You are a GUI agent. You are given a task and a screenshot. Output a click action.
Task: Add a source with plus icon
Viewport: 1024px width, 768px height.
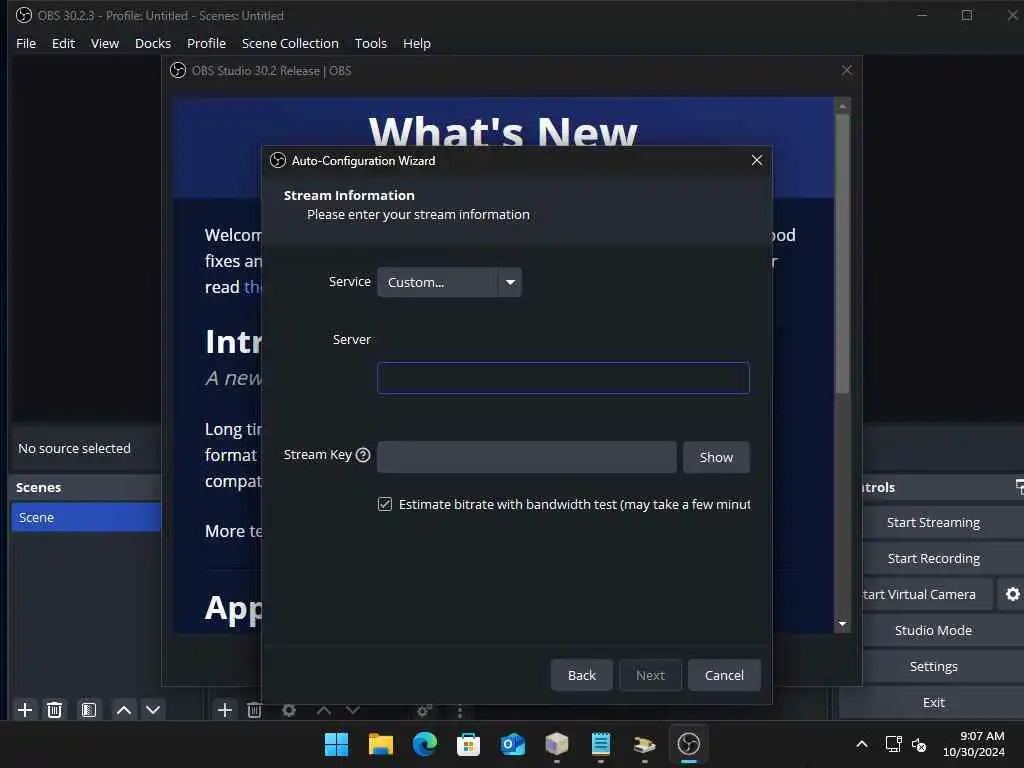(x=225, y=709)
